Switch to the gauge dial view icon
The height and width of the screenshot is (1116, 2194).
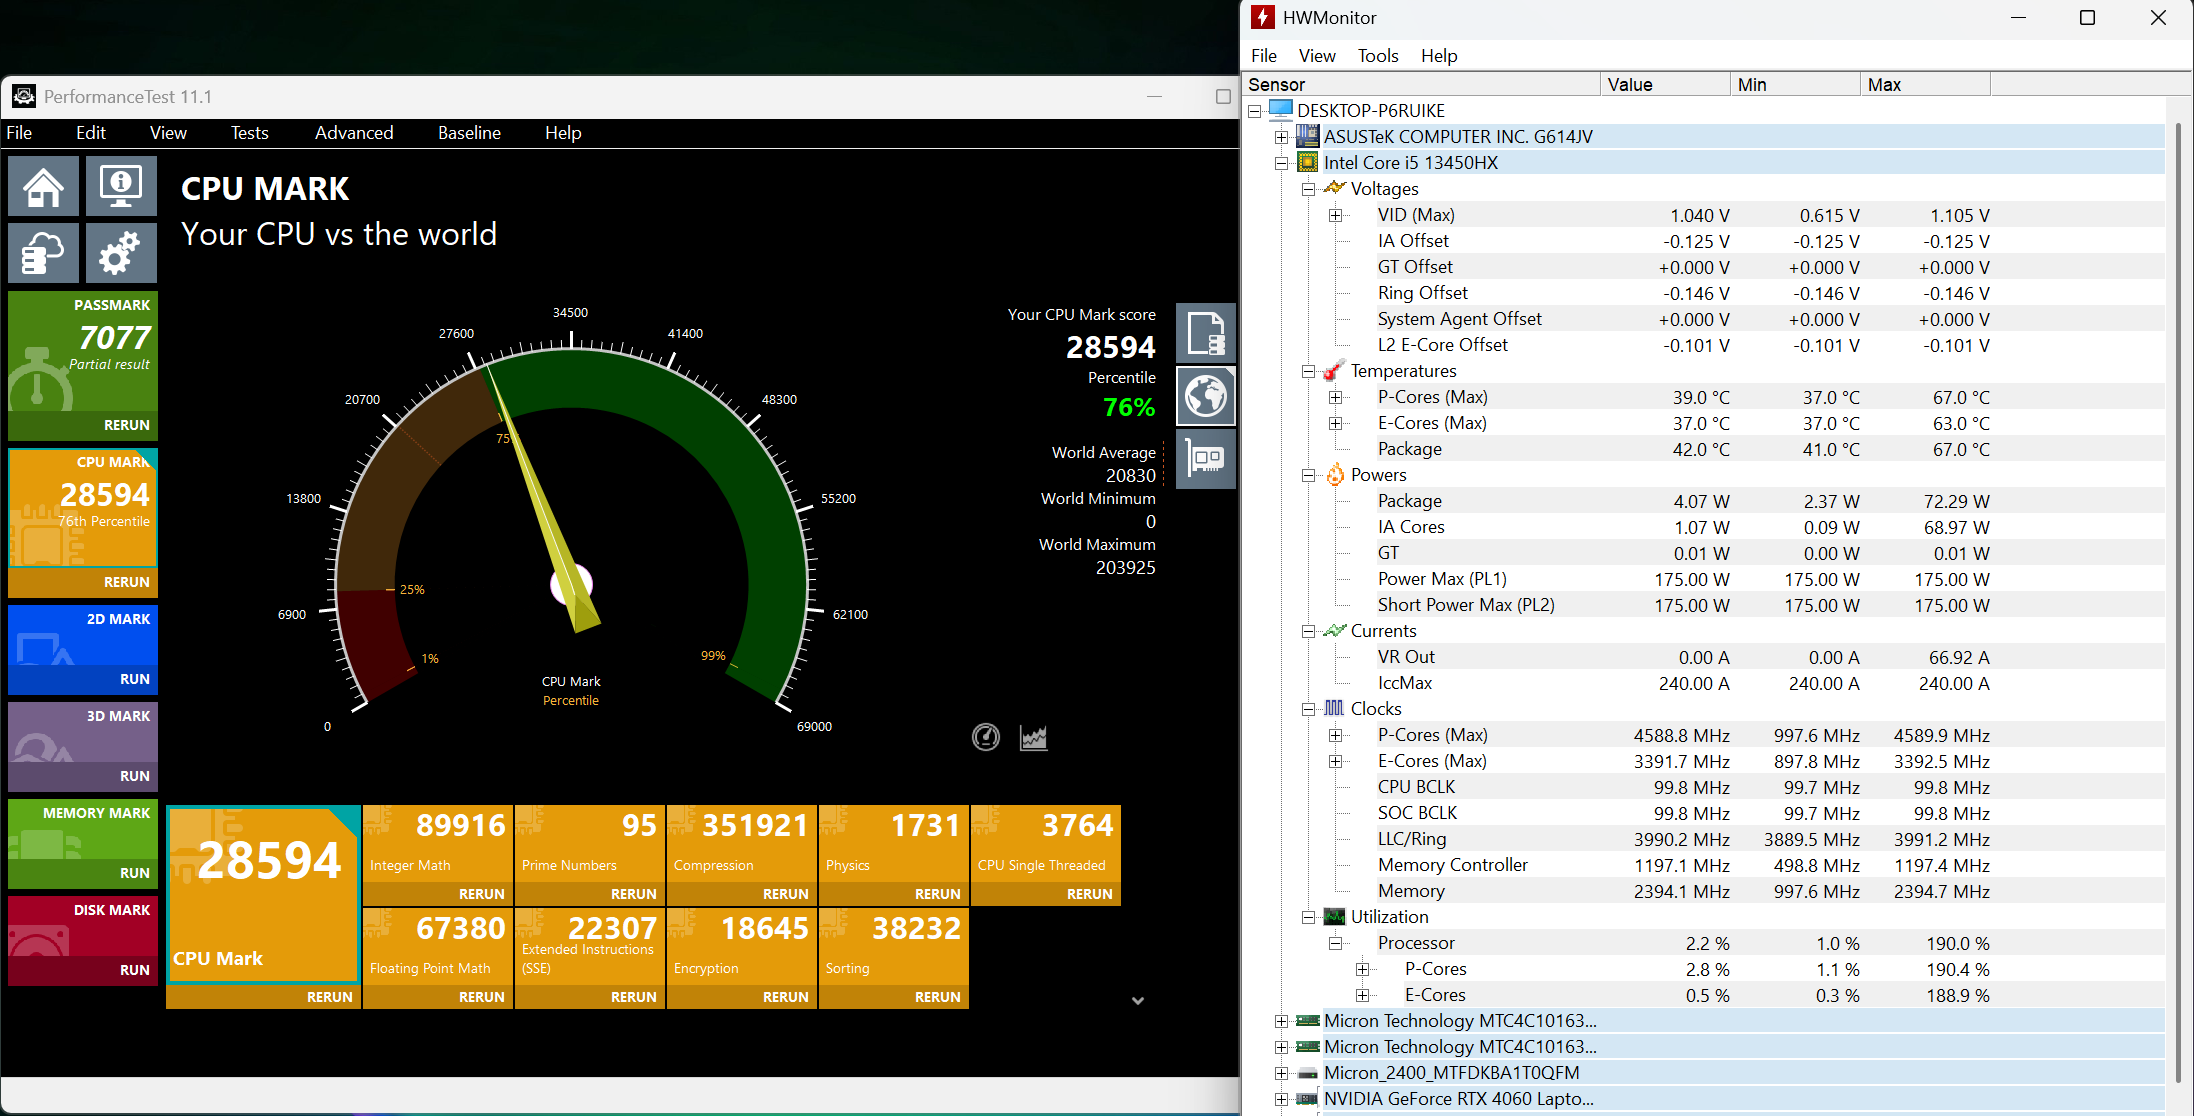pyautogui.click(x=986, y=737)
